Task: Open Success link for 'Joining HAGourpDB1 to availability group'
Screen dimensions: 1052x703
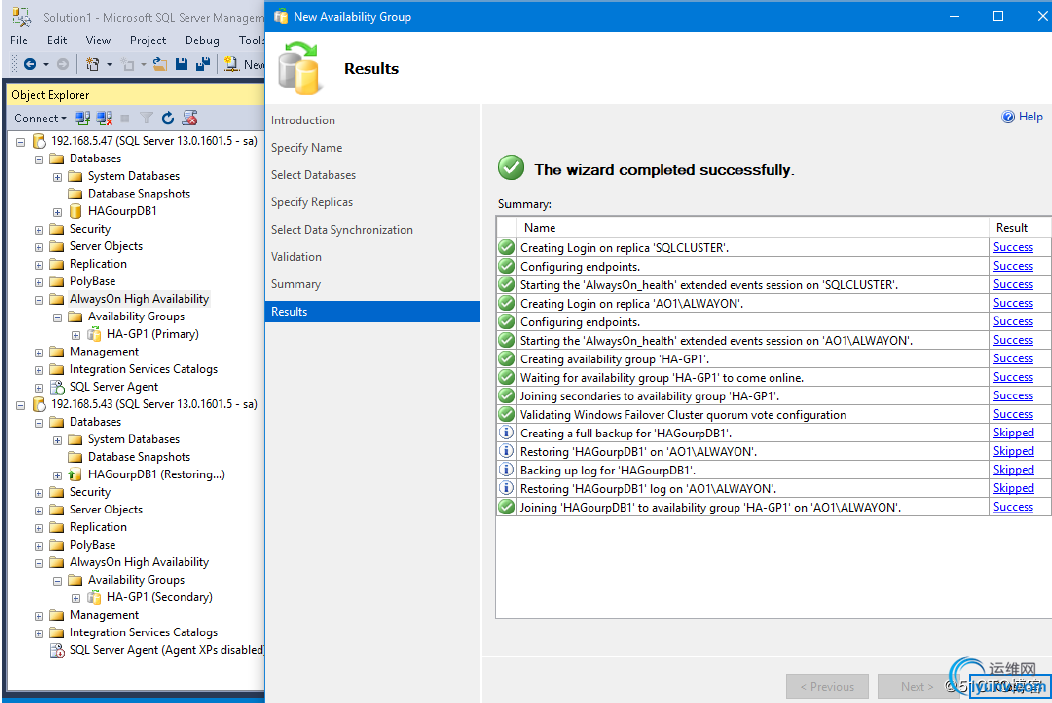Action: (1012, 507)
